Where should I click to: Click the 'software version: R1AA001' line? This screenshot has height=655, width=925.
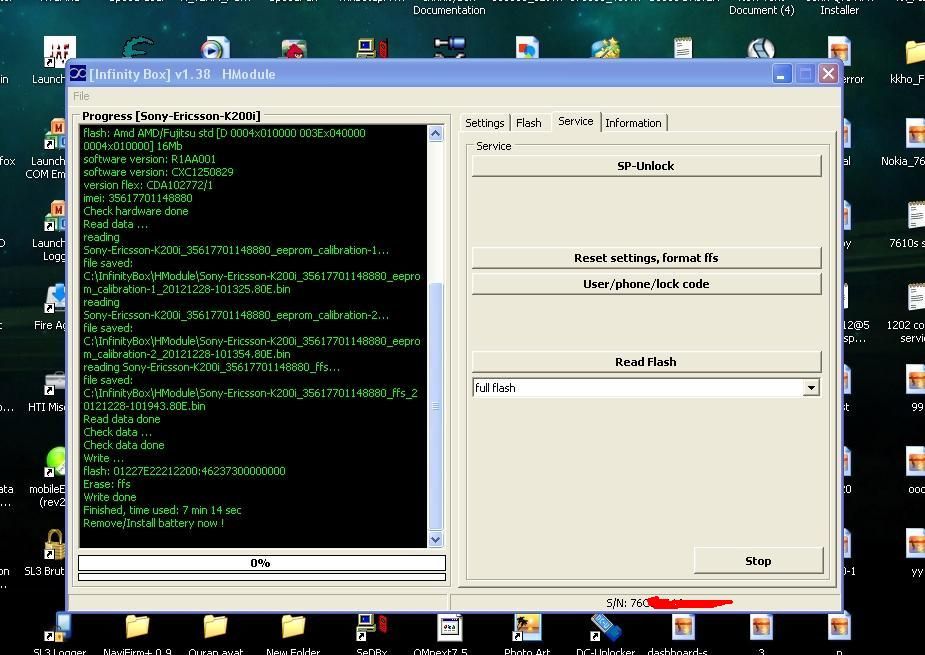[150, 159]
